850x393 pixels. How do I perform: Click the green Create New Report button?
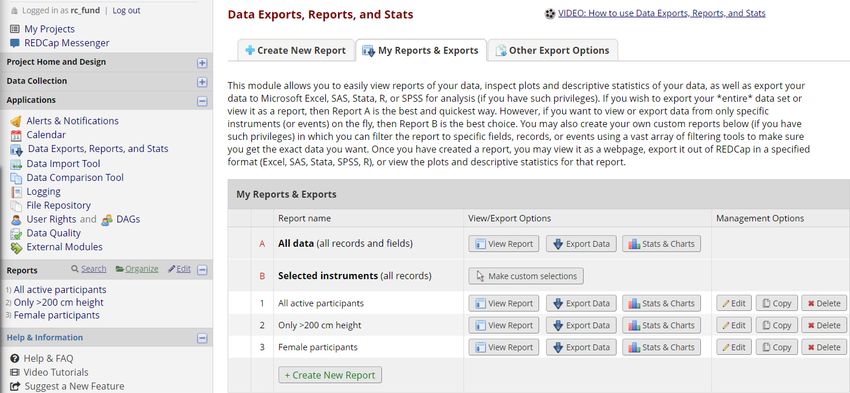(x=330, y=375)
